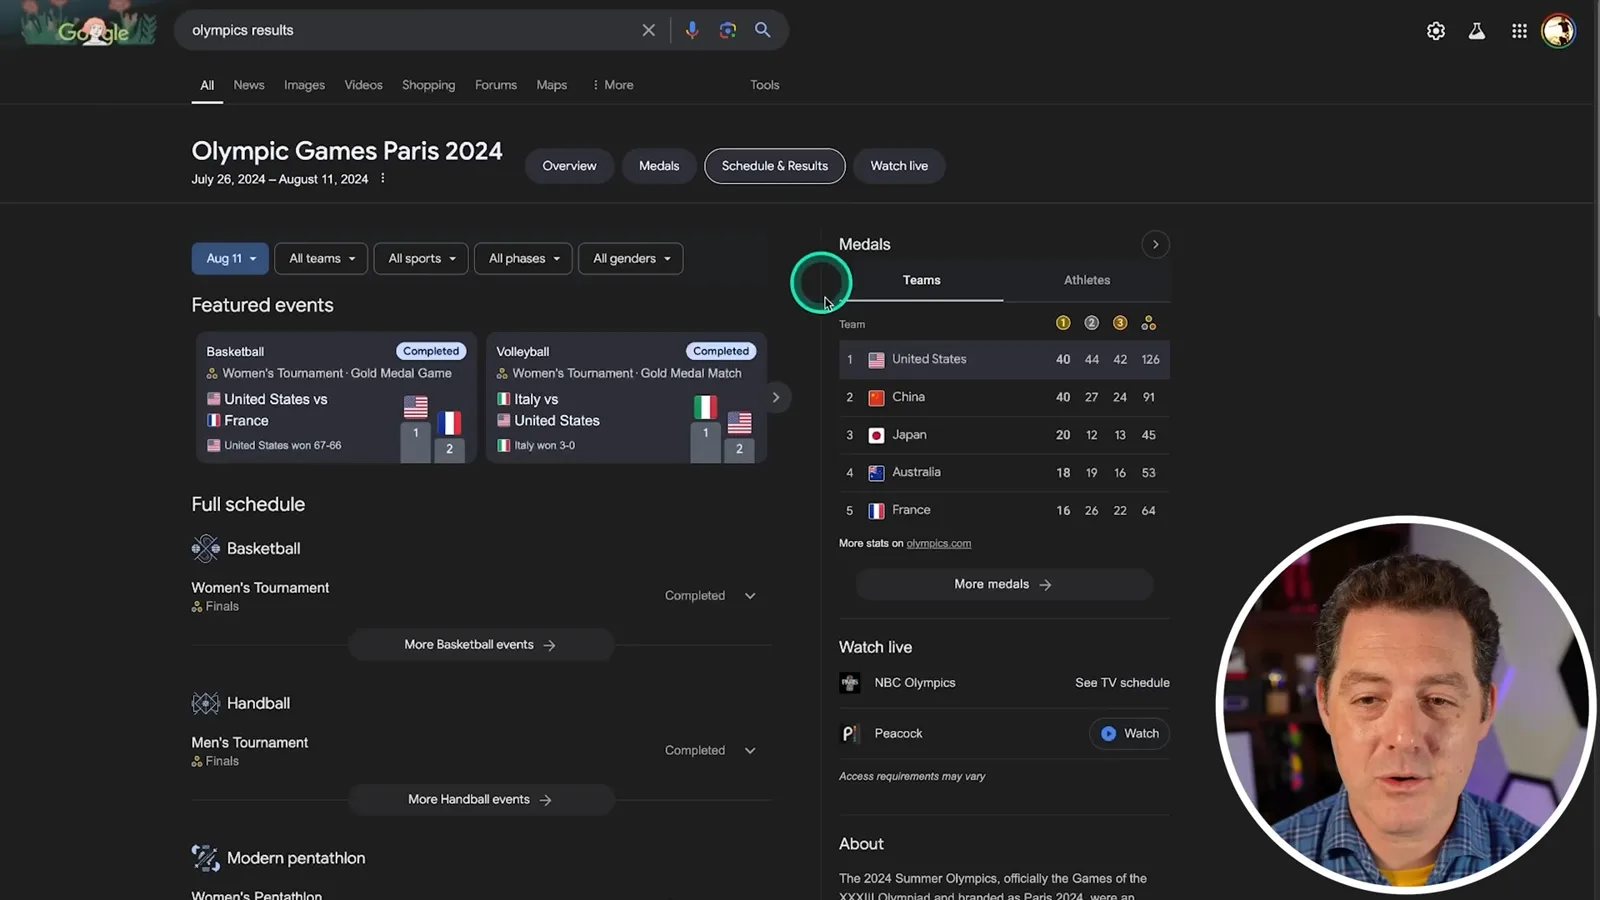Click More Basketball events button
The height and width of the screenshot is (900, 1600).
tap(481, 645)
